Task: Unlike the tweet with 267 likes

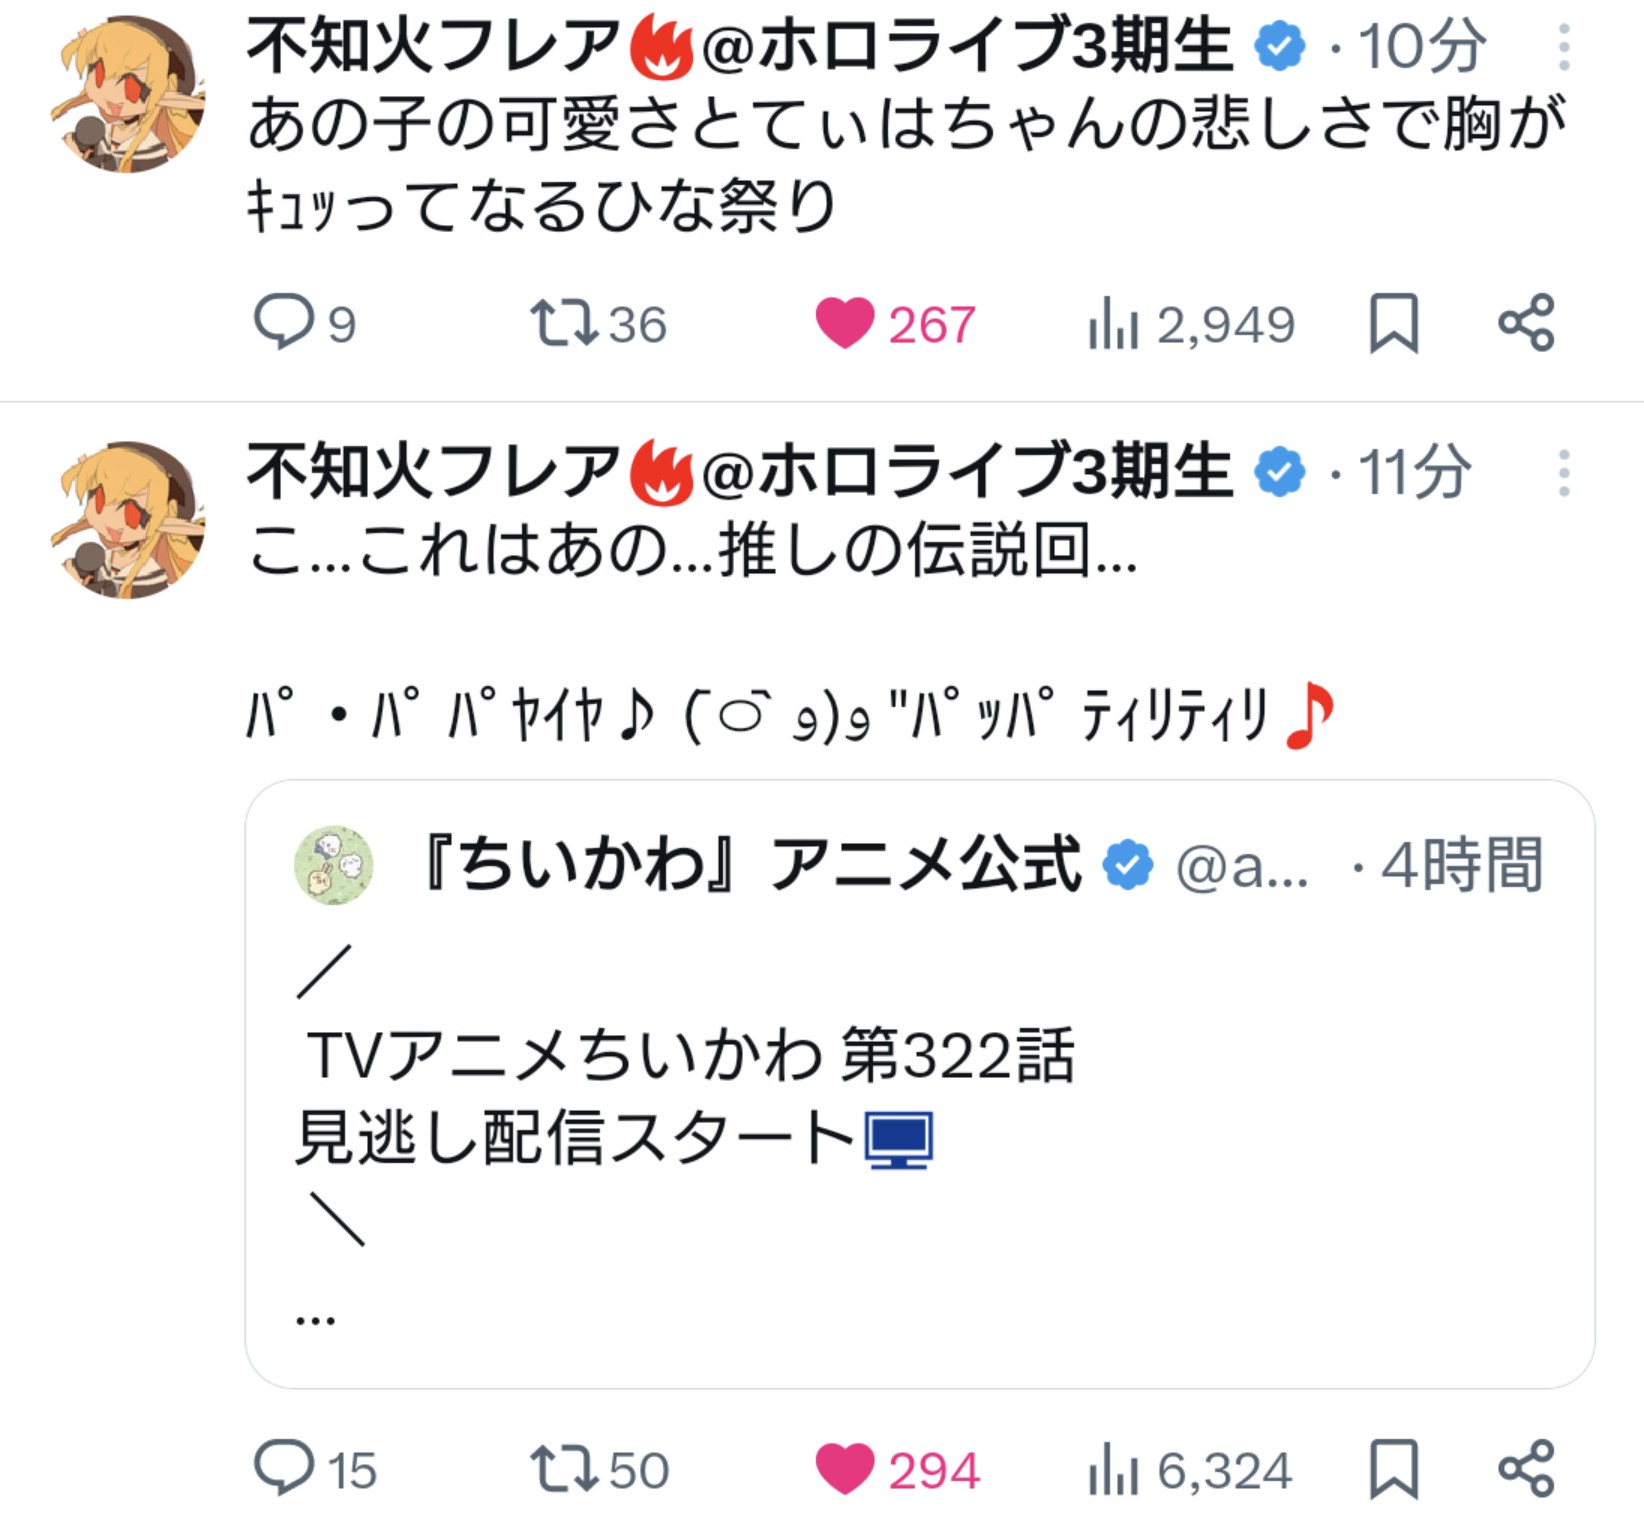Action: [x=845, y=323]
